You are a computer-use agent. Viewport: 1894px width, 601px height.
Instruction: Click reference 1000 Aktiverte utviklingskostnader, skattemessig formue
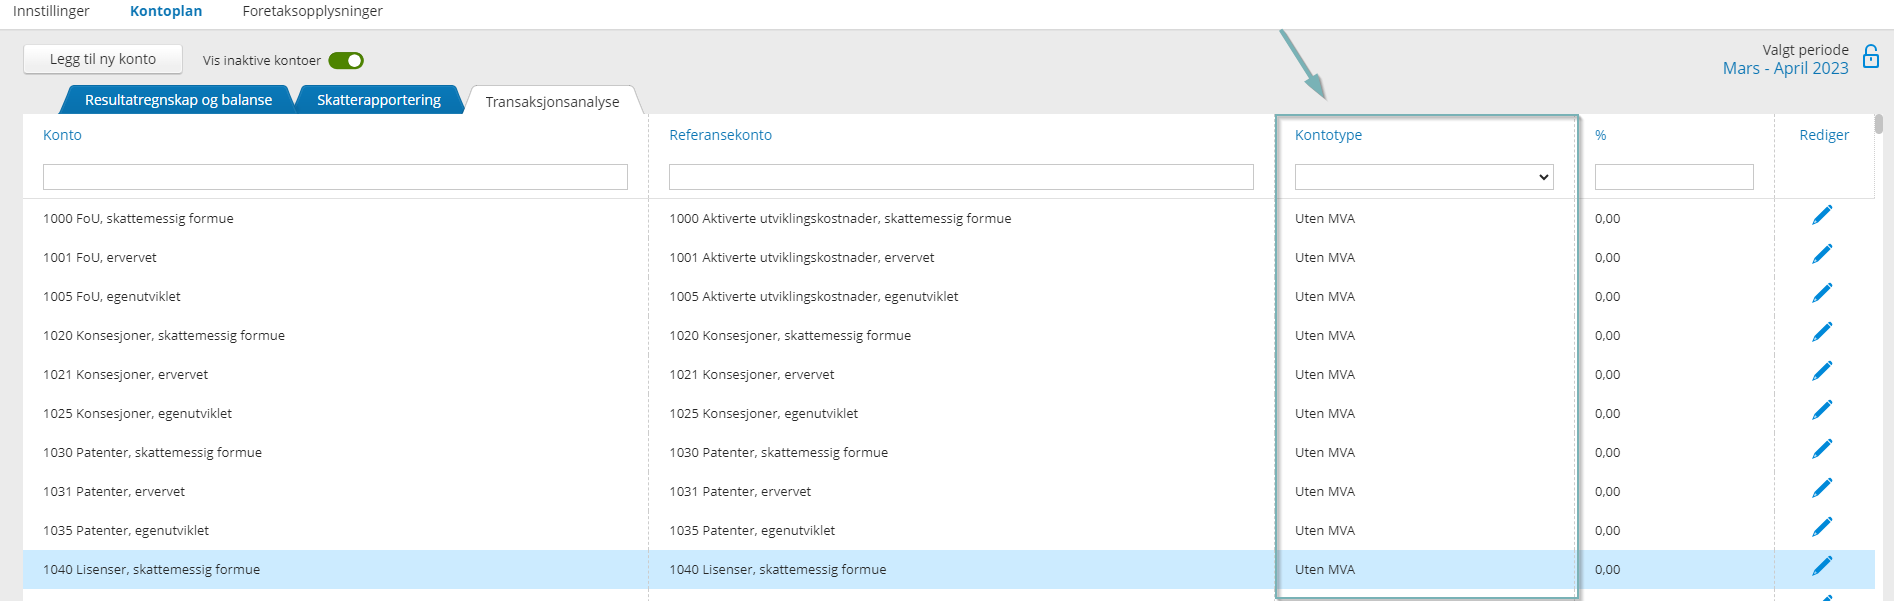click(840, 218)
